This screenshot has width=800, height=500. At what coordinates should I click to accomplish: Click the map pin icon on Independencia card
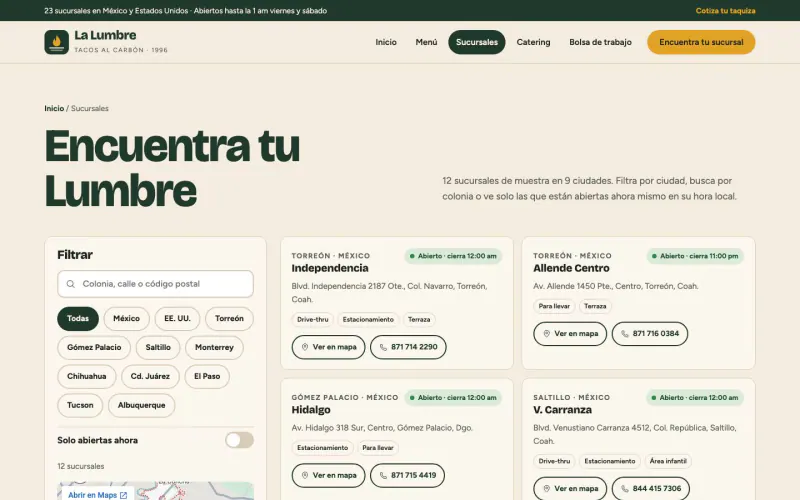point(305,347)
